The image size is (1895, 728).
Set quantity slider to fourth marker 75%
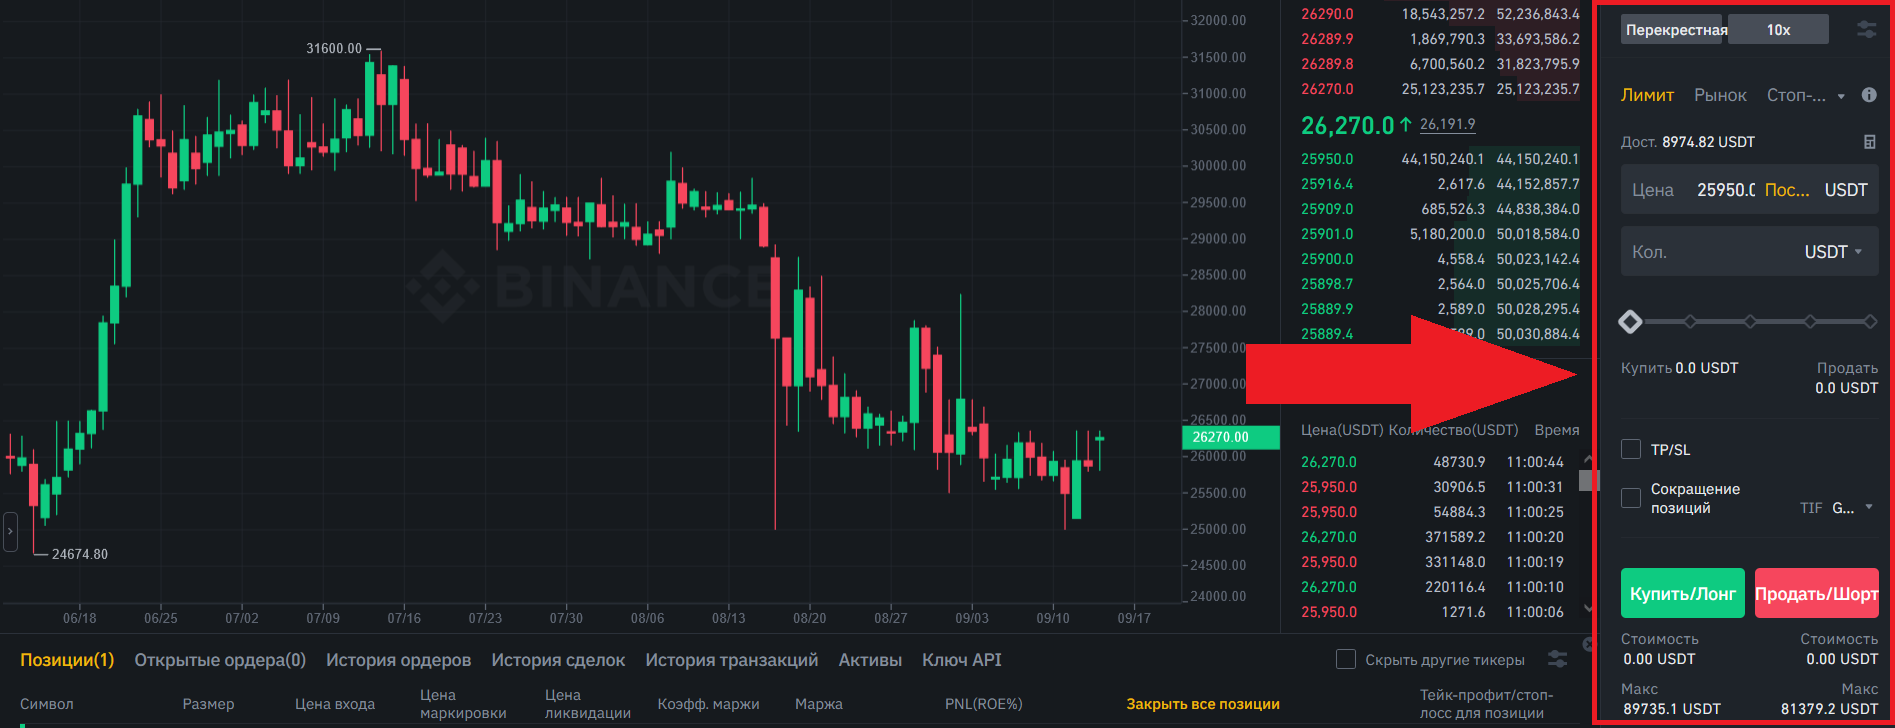click(x=1810, y=322)
